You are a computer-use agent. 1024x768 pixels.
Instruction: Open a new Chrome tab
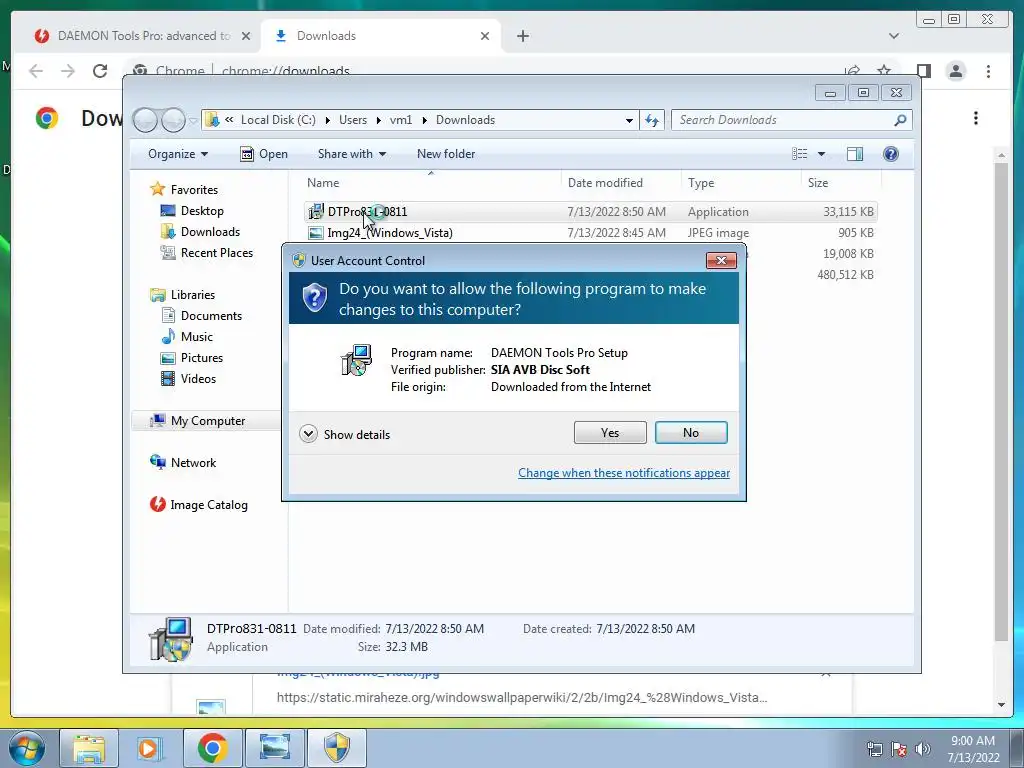coord(522,36)
